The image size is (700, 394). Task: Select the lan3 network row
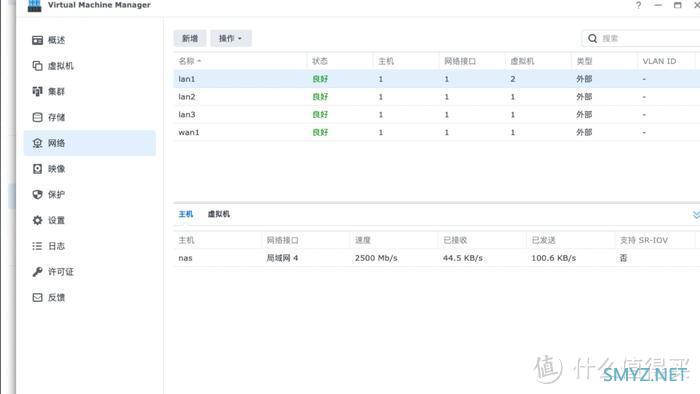(437, 115)
